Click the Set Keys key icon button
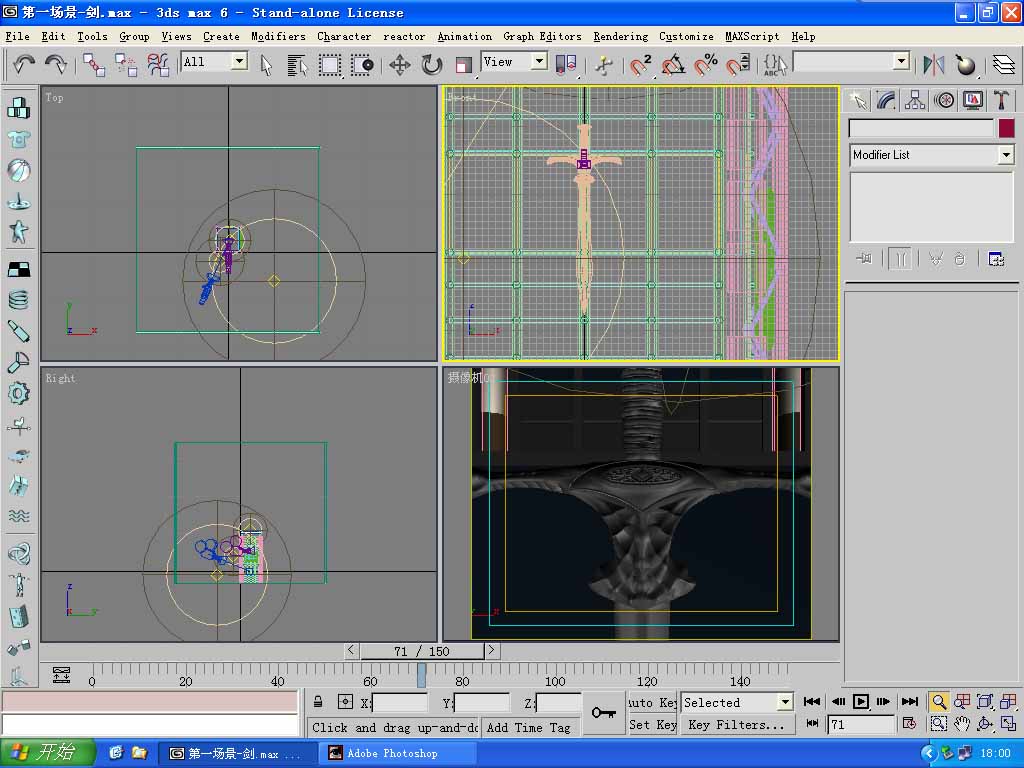This screenshot has width=1024, height=768. [x=603, y=712]
